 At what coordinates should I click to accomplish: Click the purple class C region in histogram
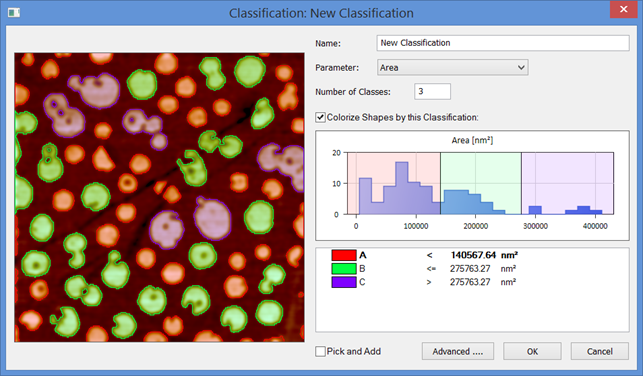(x=568, y=183)
